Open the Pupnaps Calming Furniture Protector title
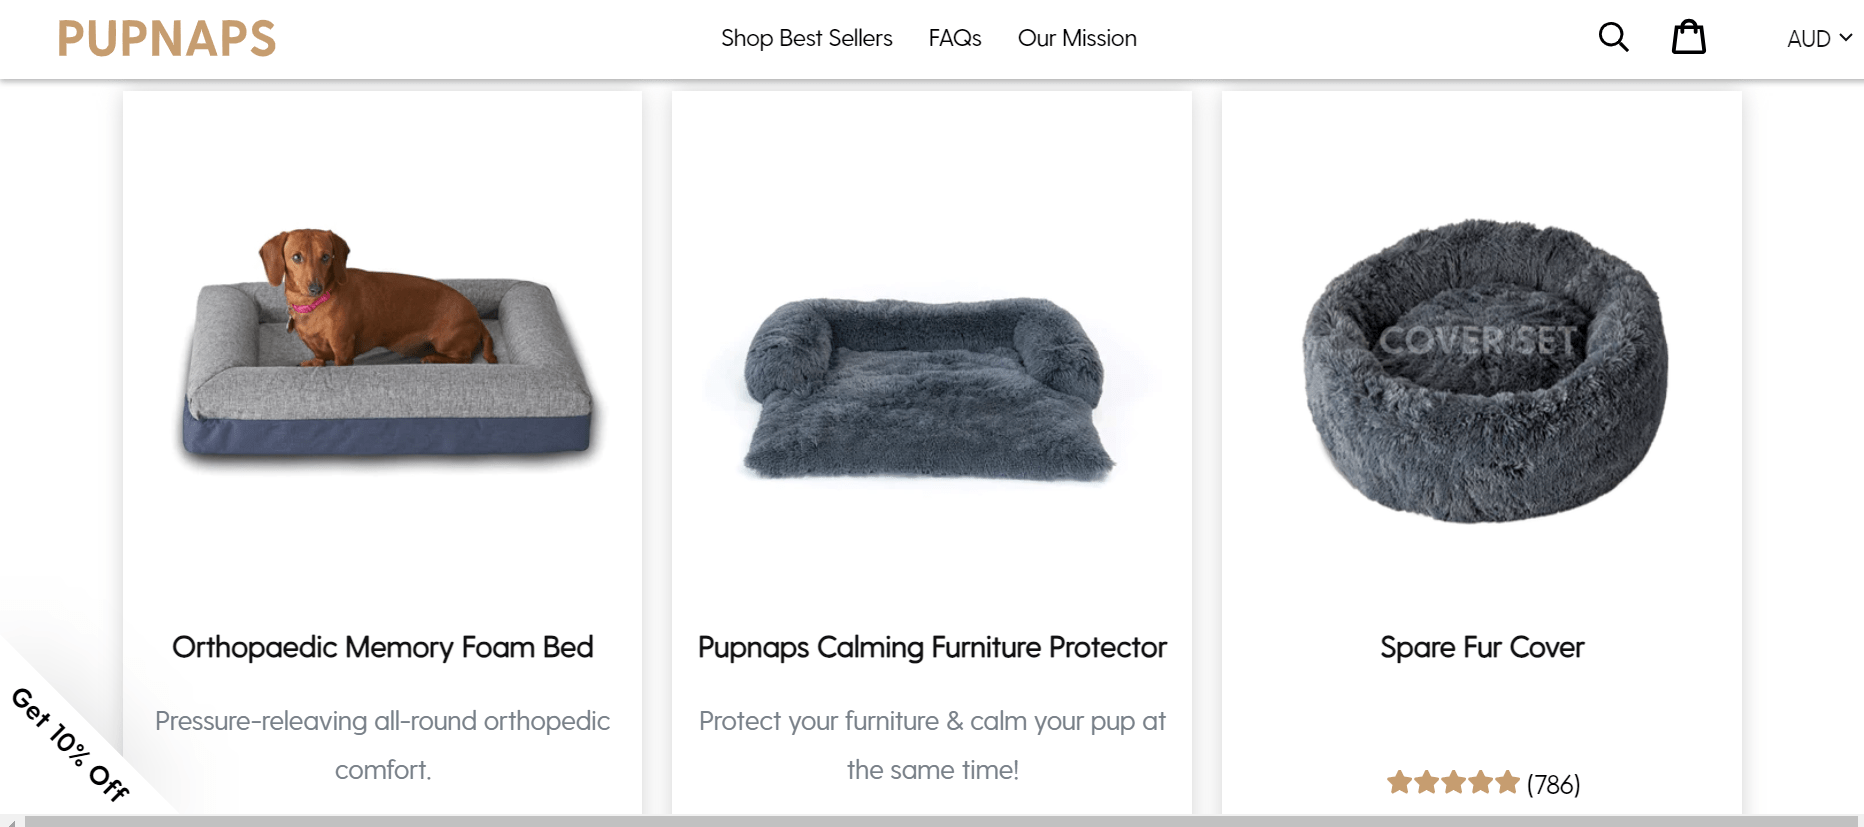Viewport: 1864px width, 827px height. point(932,647)
